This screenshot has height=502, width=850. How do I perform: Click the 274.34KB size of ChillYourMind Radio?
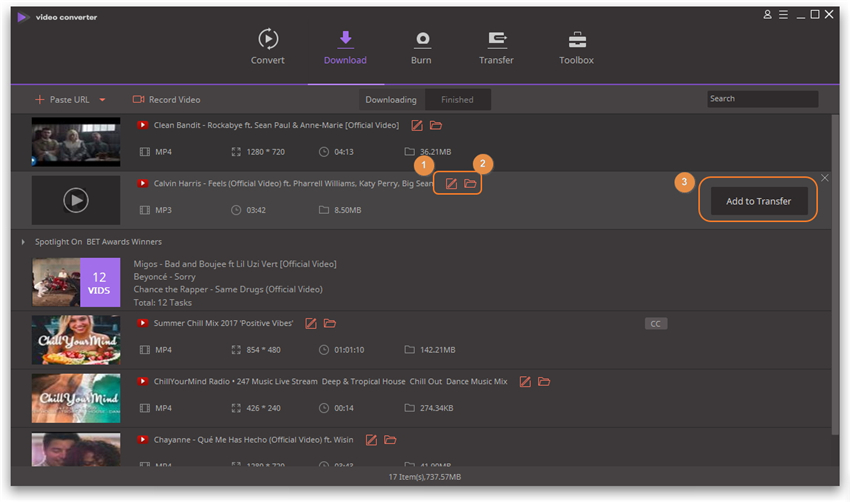click(x=436, y=408)
